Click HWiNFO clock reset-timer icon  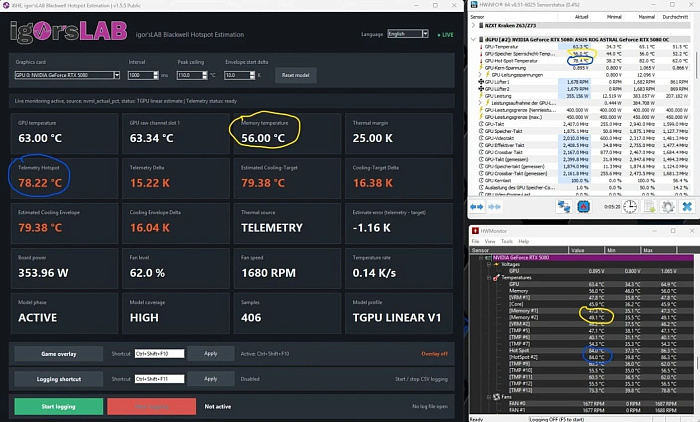(x=630, y=207)
